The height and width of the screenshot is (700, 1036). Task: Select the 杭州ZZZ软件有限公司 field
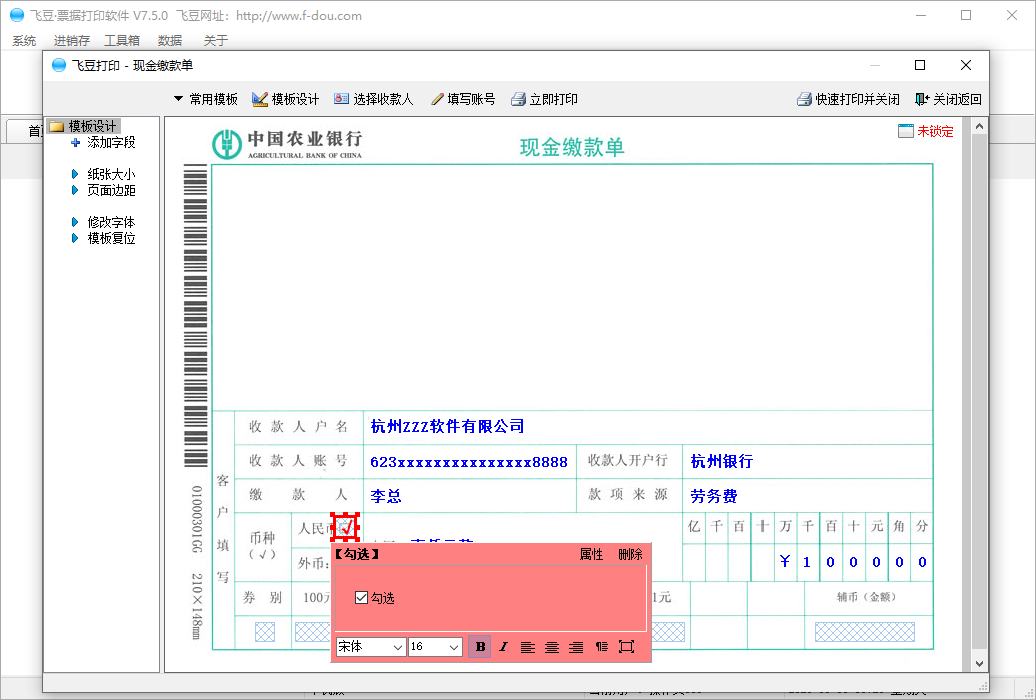(447, 426)
